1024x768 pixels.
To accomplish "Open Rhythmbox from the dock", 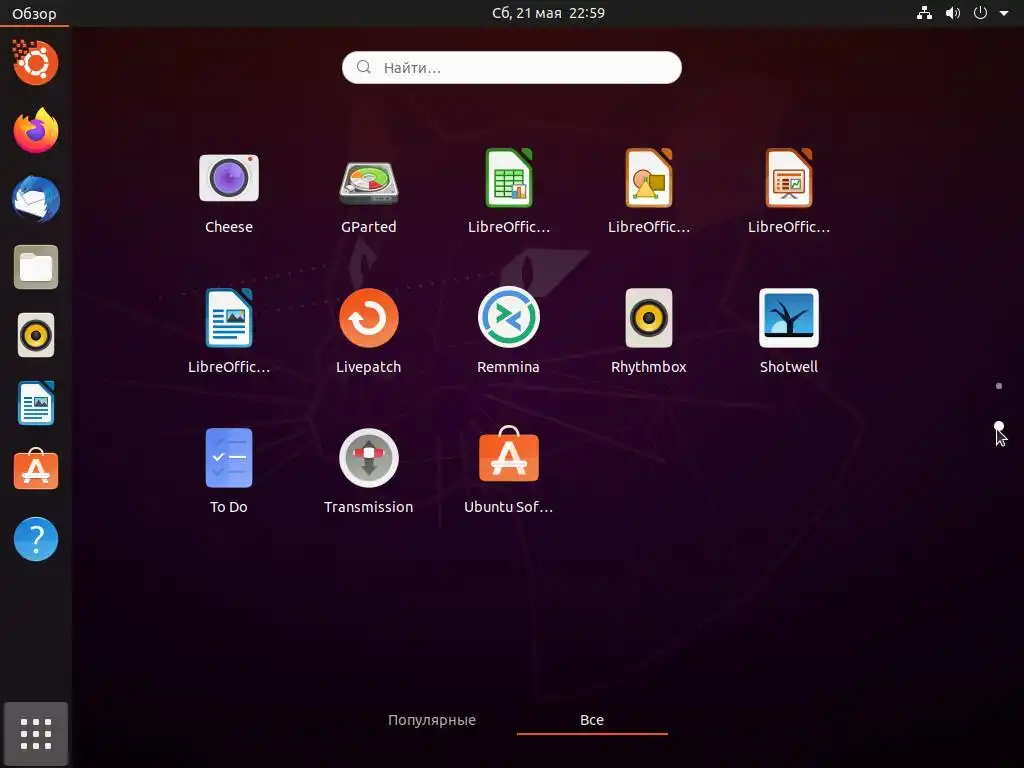I will (x=36, y=336).
